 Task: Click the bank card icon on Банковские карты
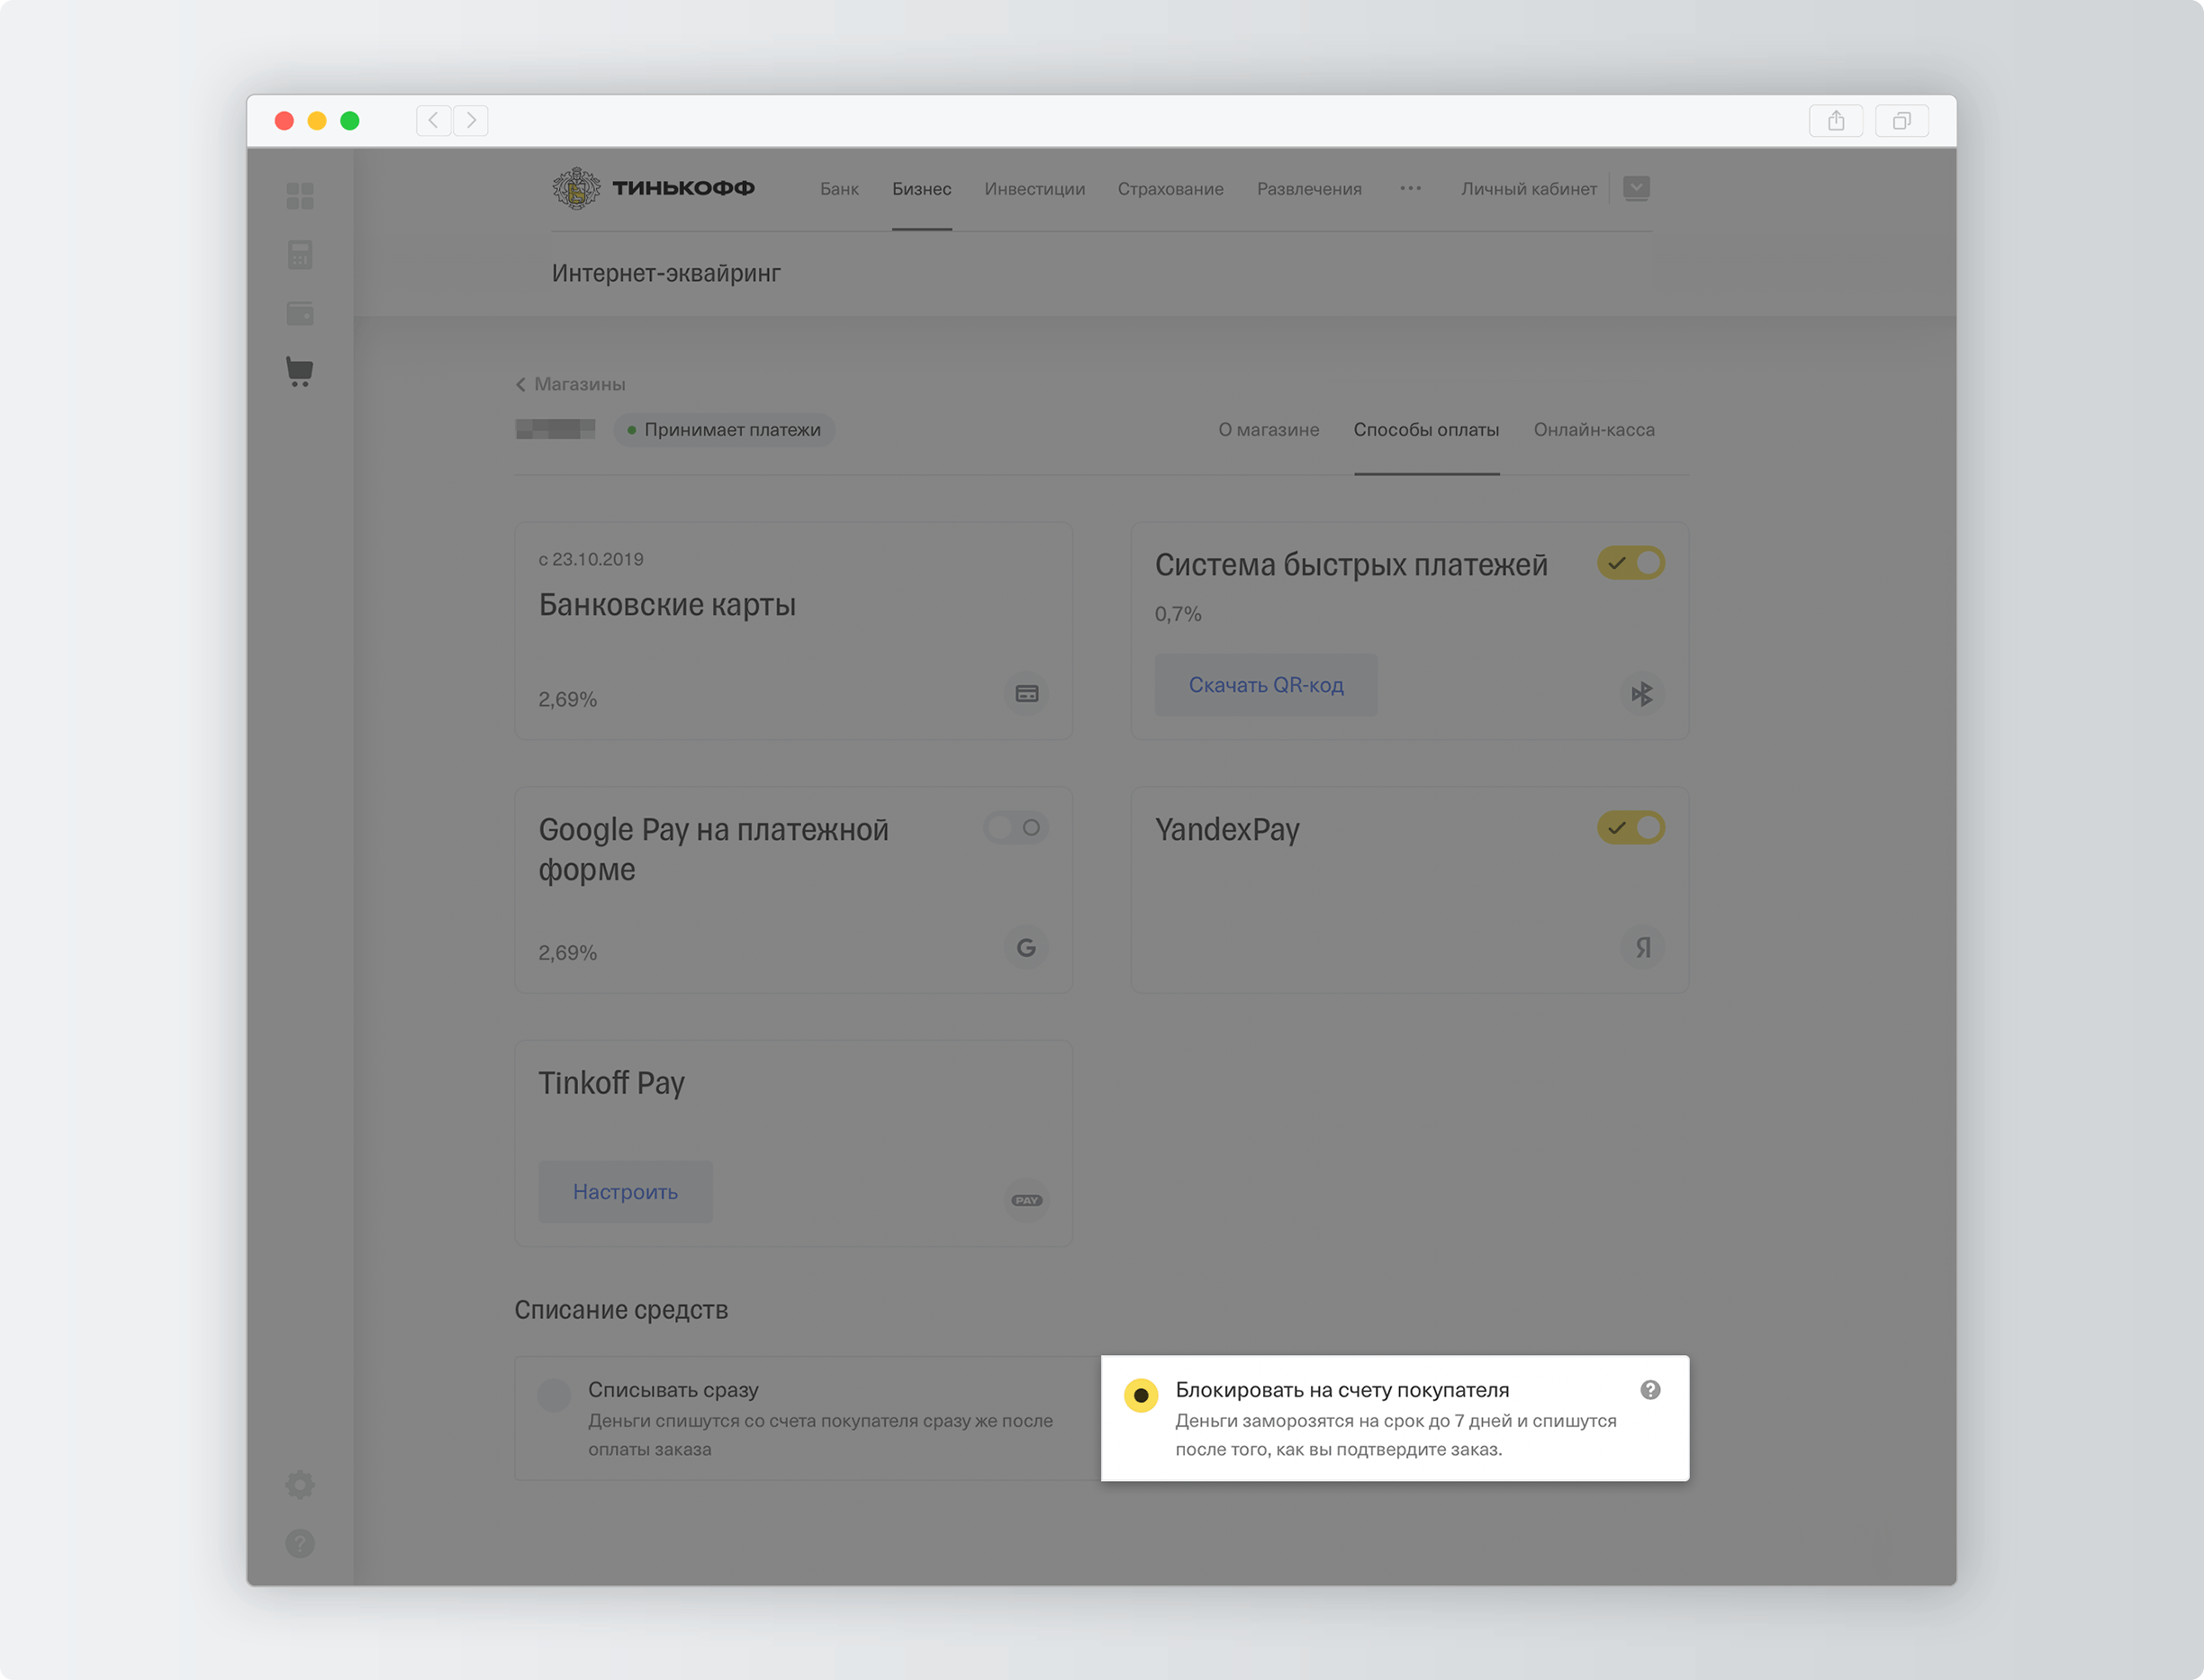[1027, 694]
